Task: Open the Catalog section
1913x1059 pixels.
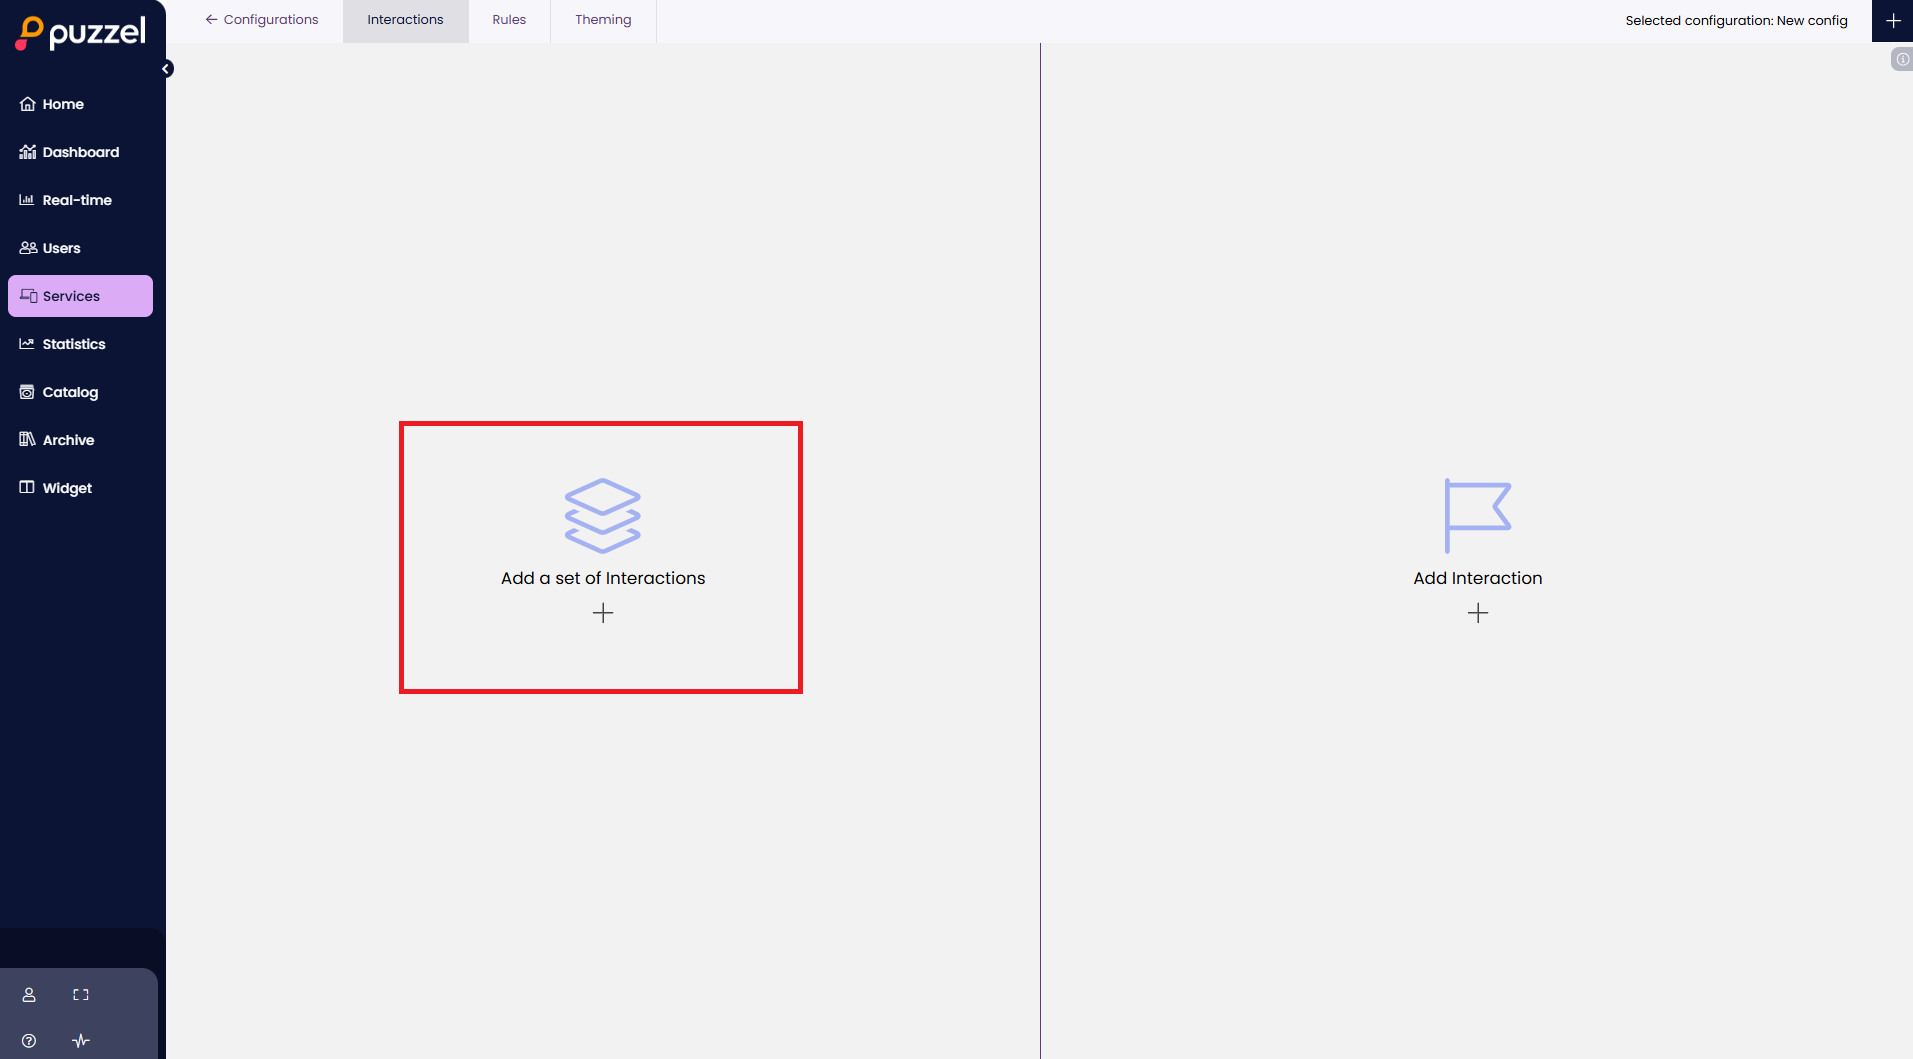Action: coord(70,392)
